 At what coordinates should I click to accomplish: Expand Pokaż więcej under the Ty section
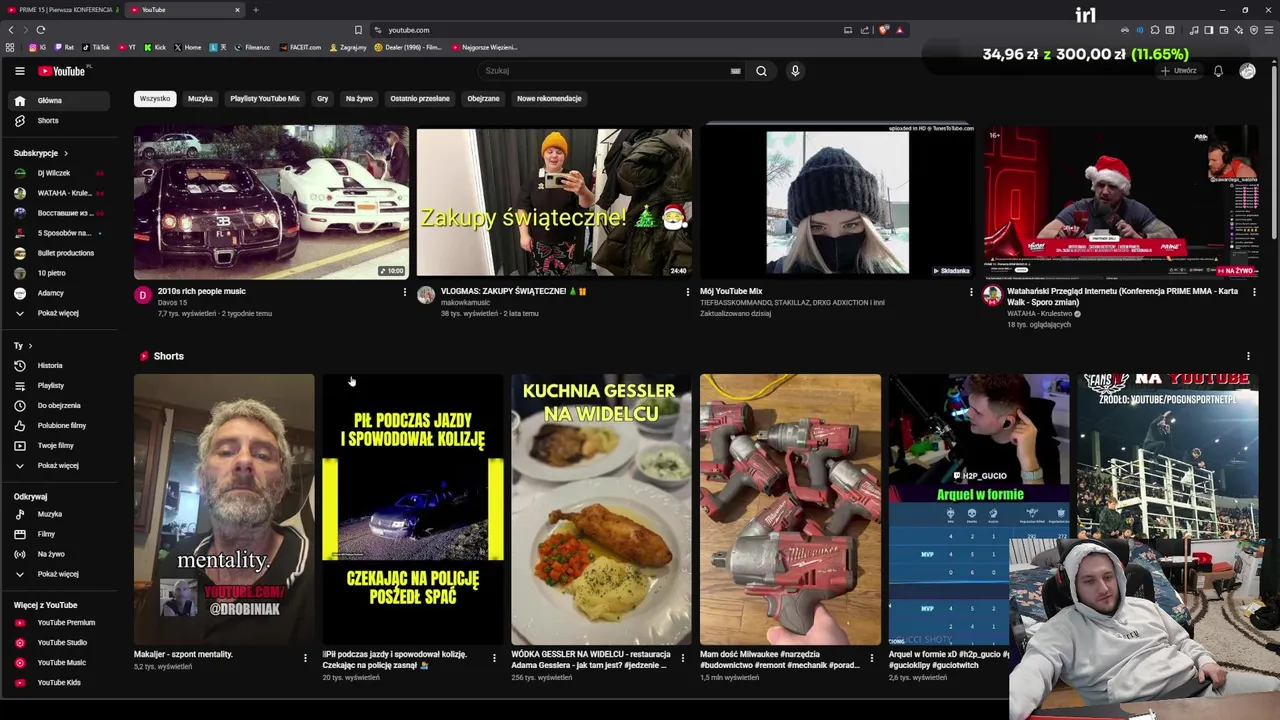tap(59, 465)
